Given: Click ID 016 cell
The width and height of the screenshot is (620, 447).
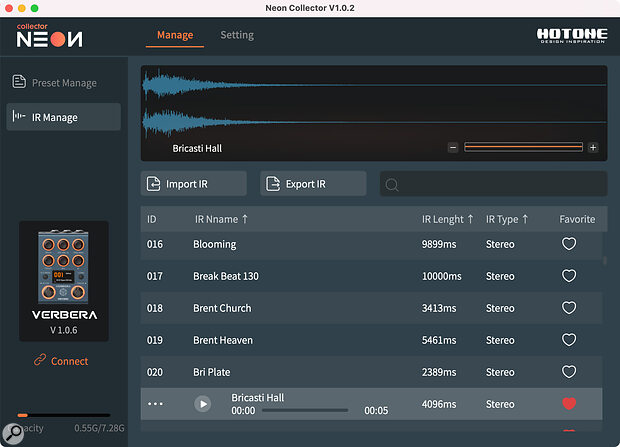Looking at the screenshot, I should pyautogui.click(x=155, y=244).
